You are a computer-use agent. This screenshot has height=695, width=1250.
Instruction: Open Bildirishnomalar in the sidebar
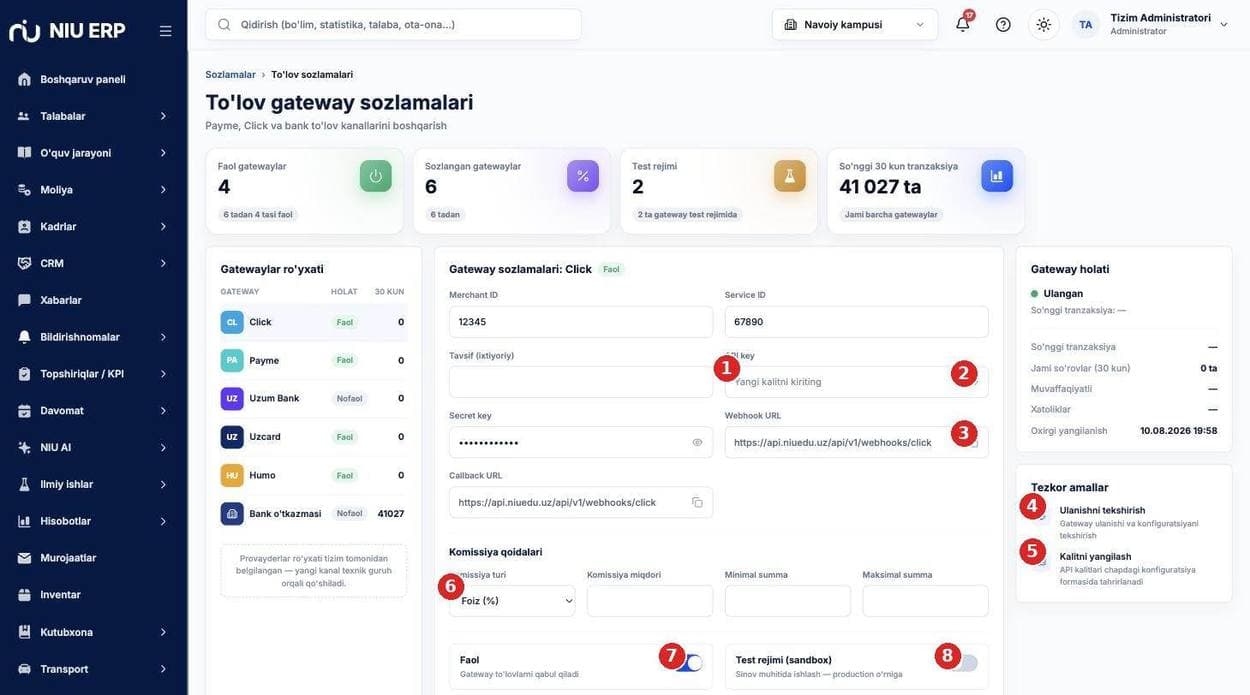[93, 337]
